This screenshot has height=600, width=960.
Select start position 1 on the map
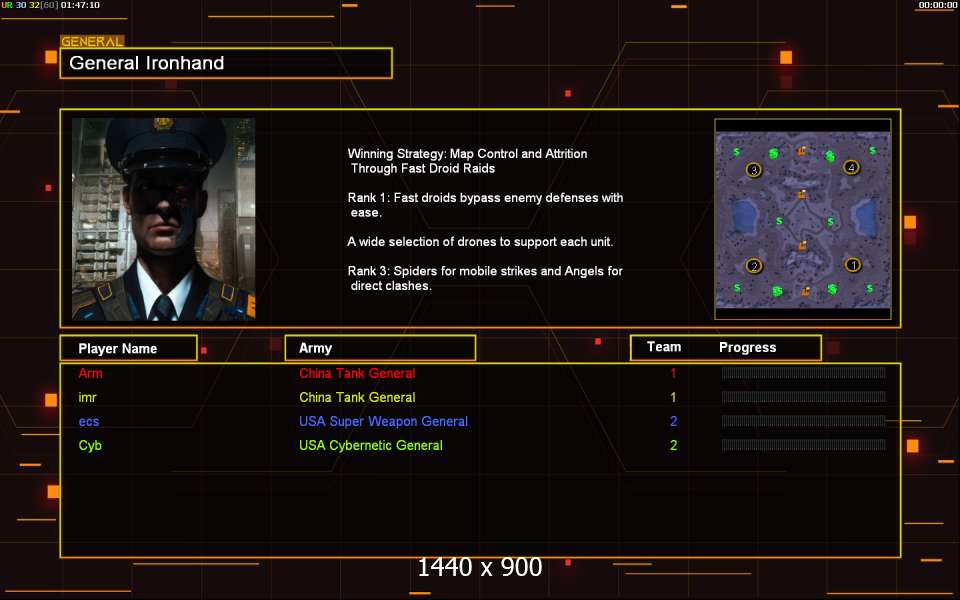(852, 265)
